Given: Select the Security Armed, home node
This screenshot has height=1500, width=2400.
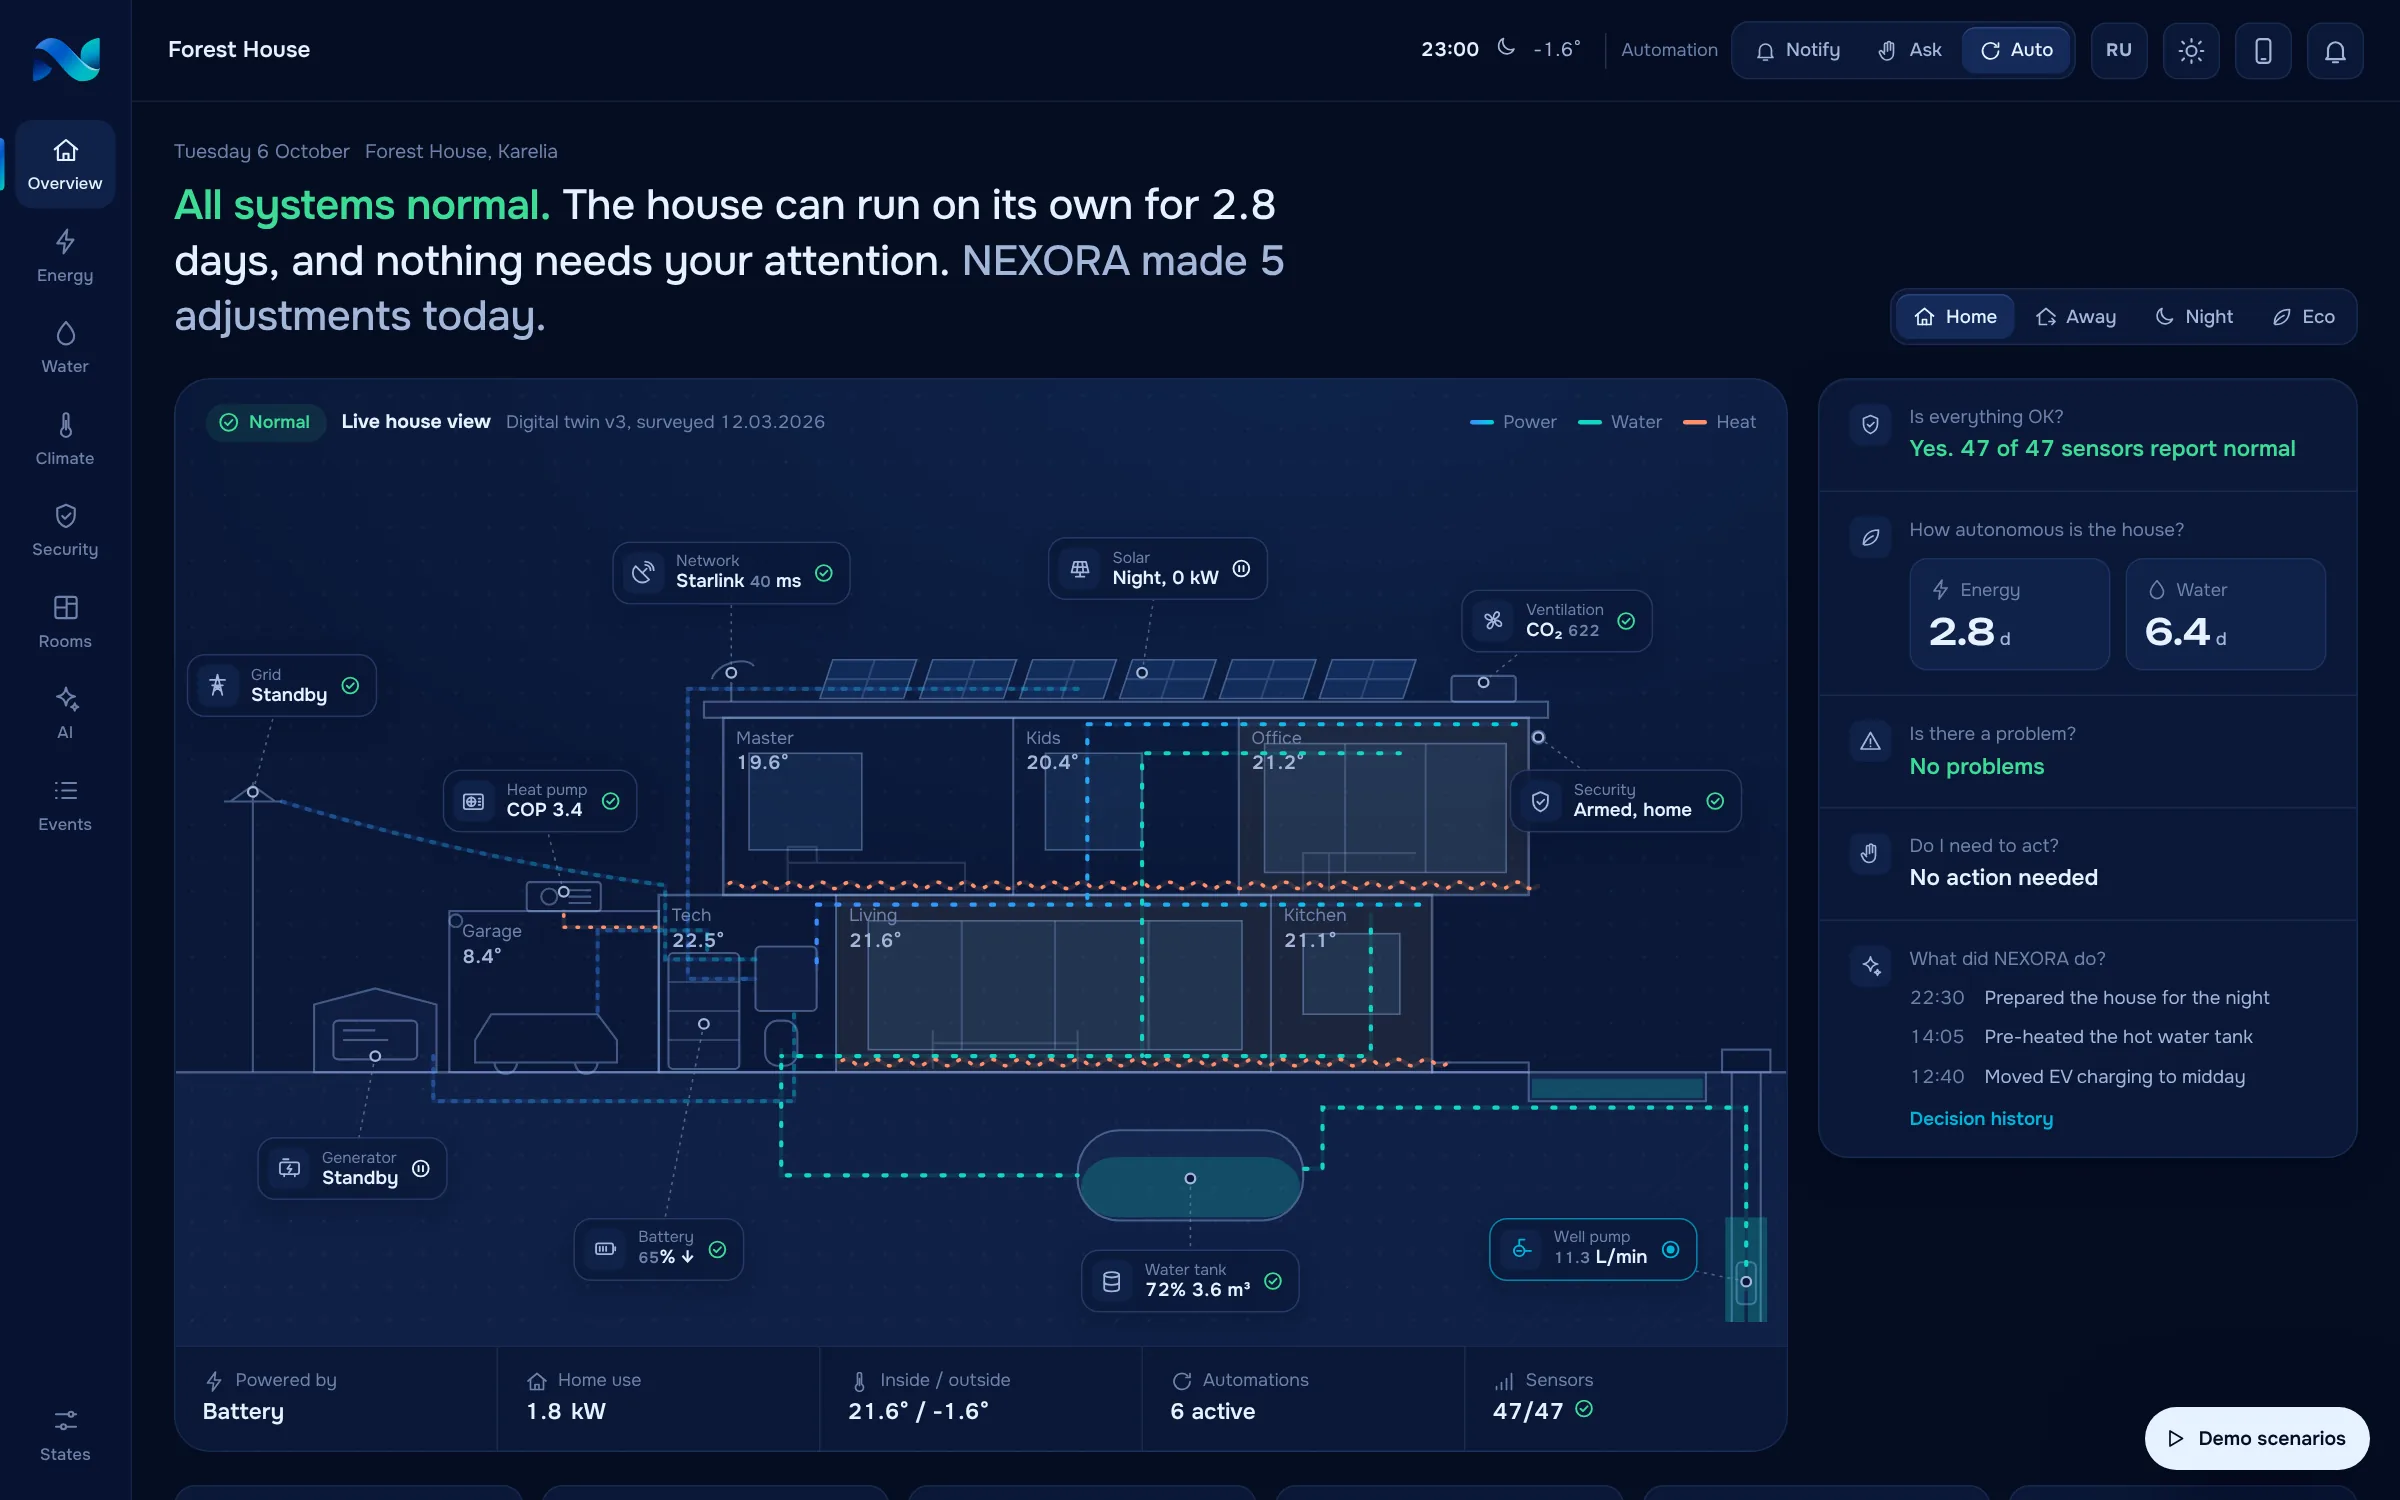Looking at the screenshot, I should (x=1626, y=800).
